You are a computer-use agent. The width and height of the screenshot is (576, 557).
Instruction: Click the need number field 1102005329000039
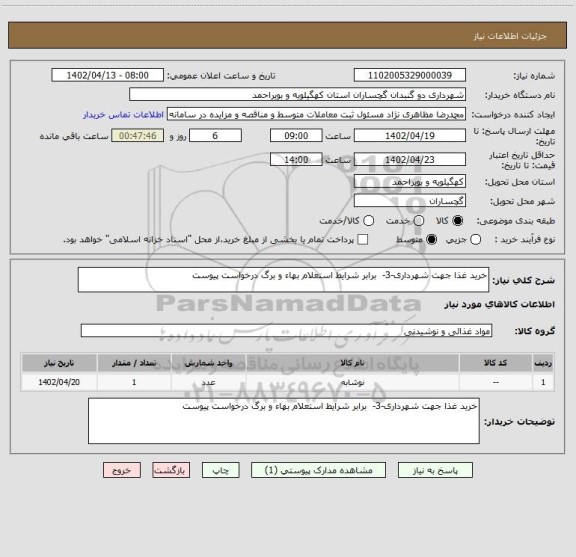[410, 75]
